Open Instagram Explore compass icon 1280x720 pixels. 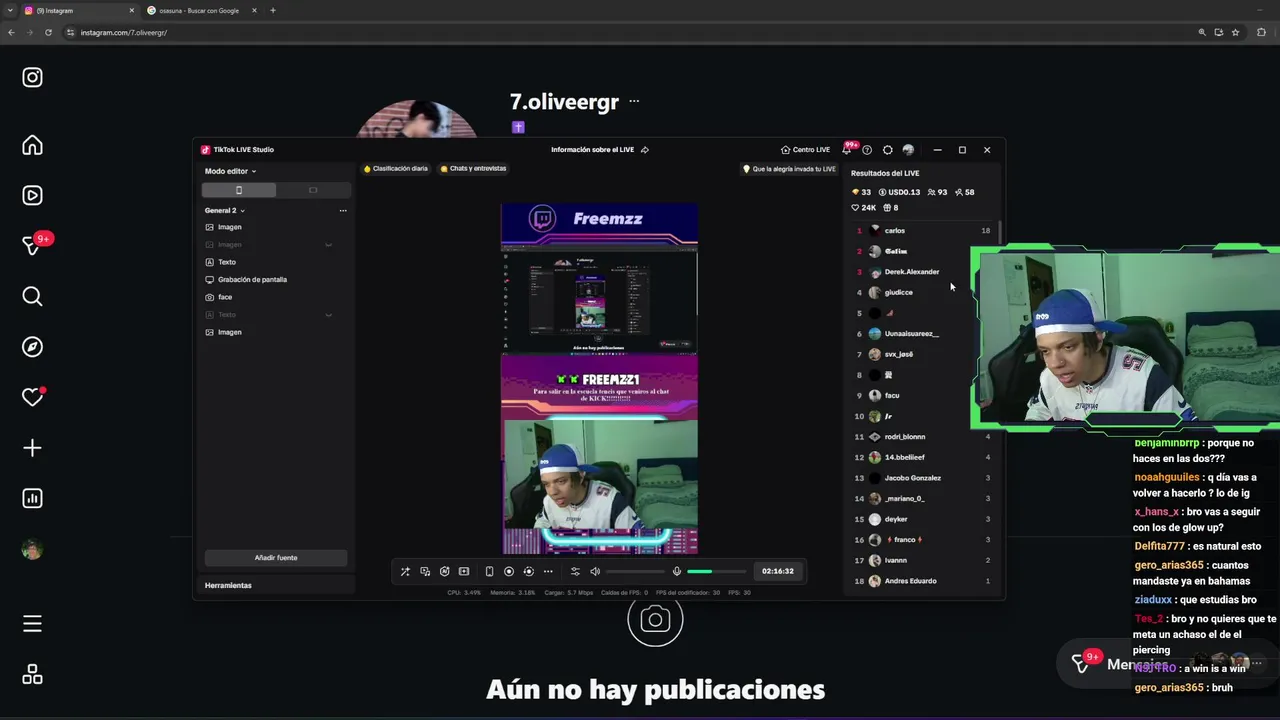click(x=32, y=347)
